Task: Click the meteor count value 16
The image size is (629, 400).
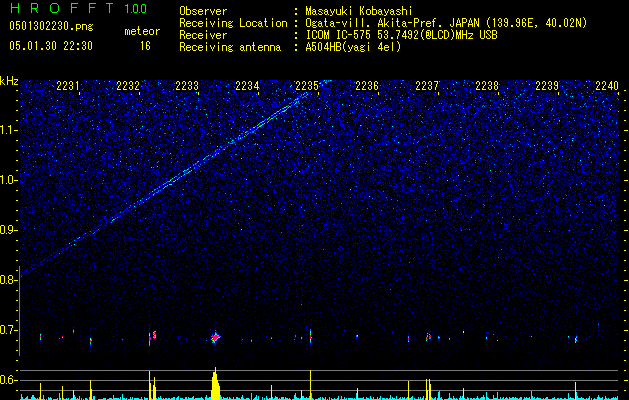Action: (145, 46)
